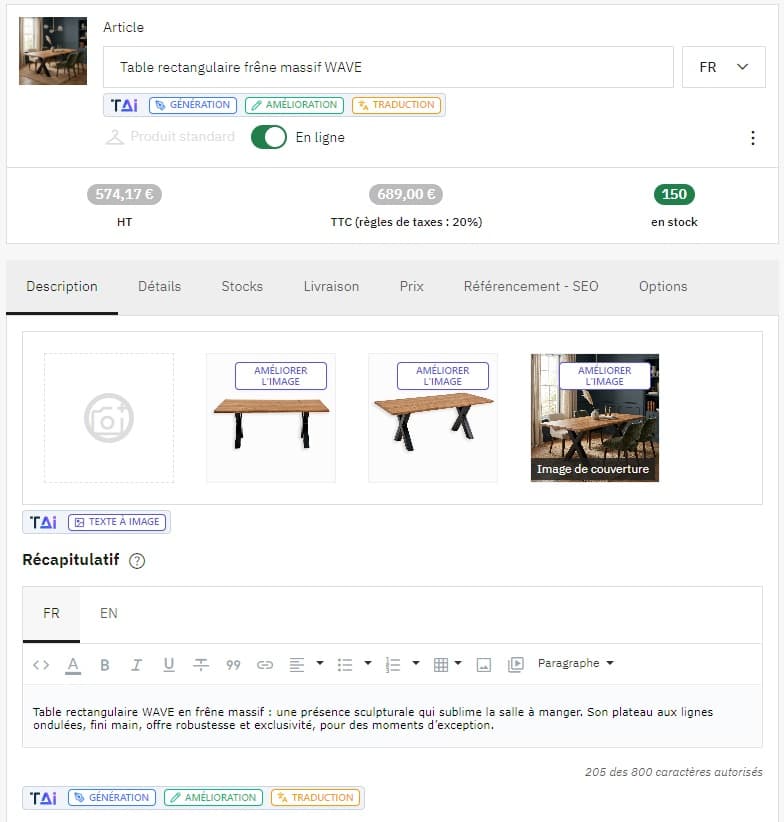Image resolution: width=784 pixels, height=822 pixels.
Task: Click bottom AMÉLIORATION button below recap
Action: coord(213,798)
